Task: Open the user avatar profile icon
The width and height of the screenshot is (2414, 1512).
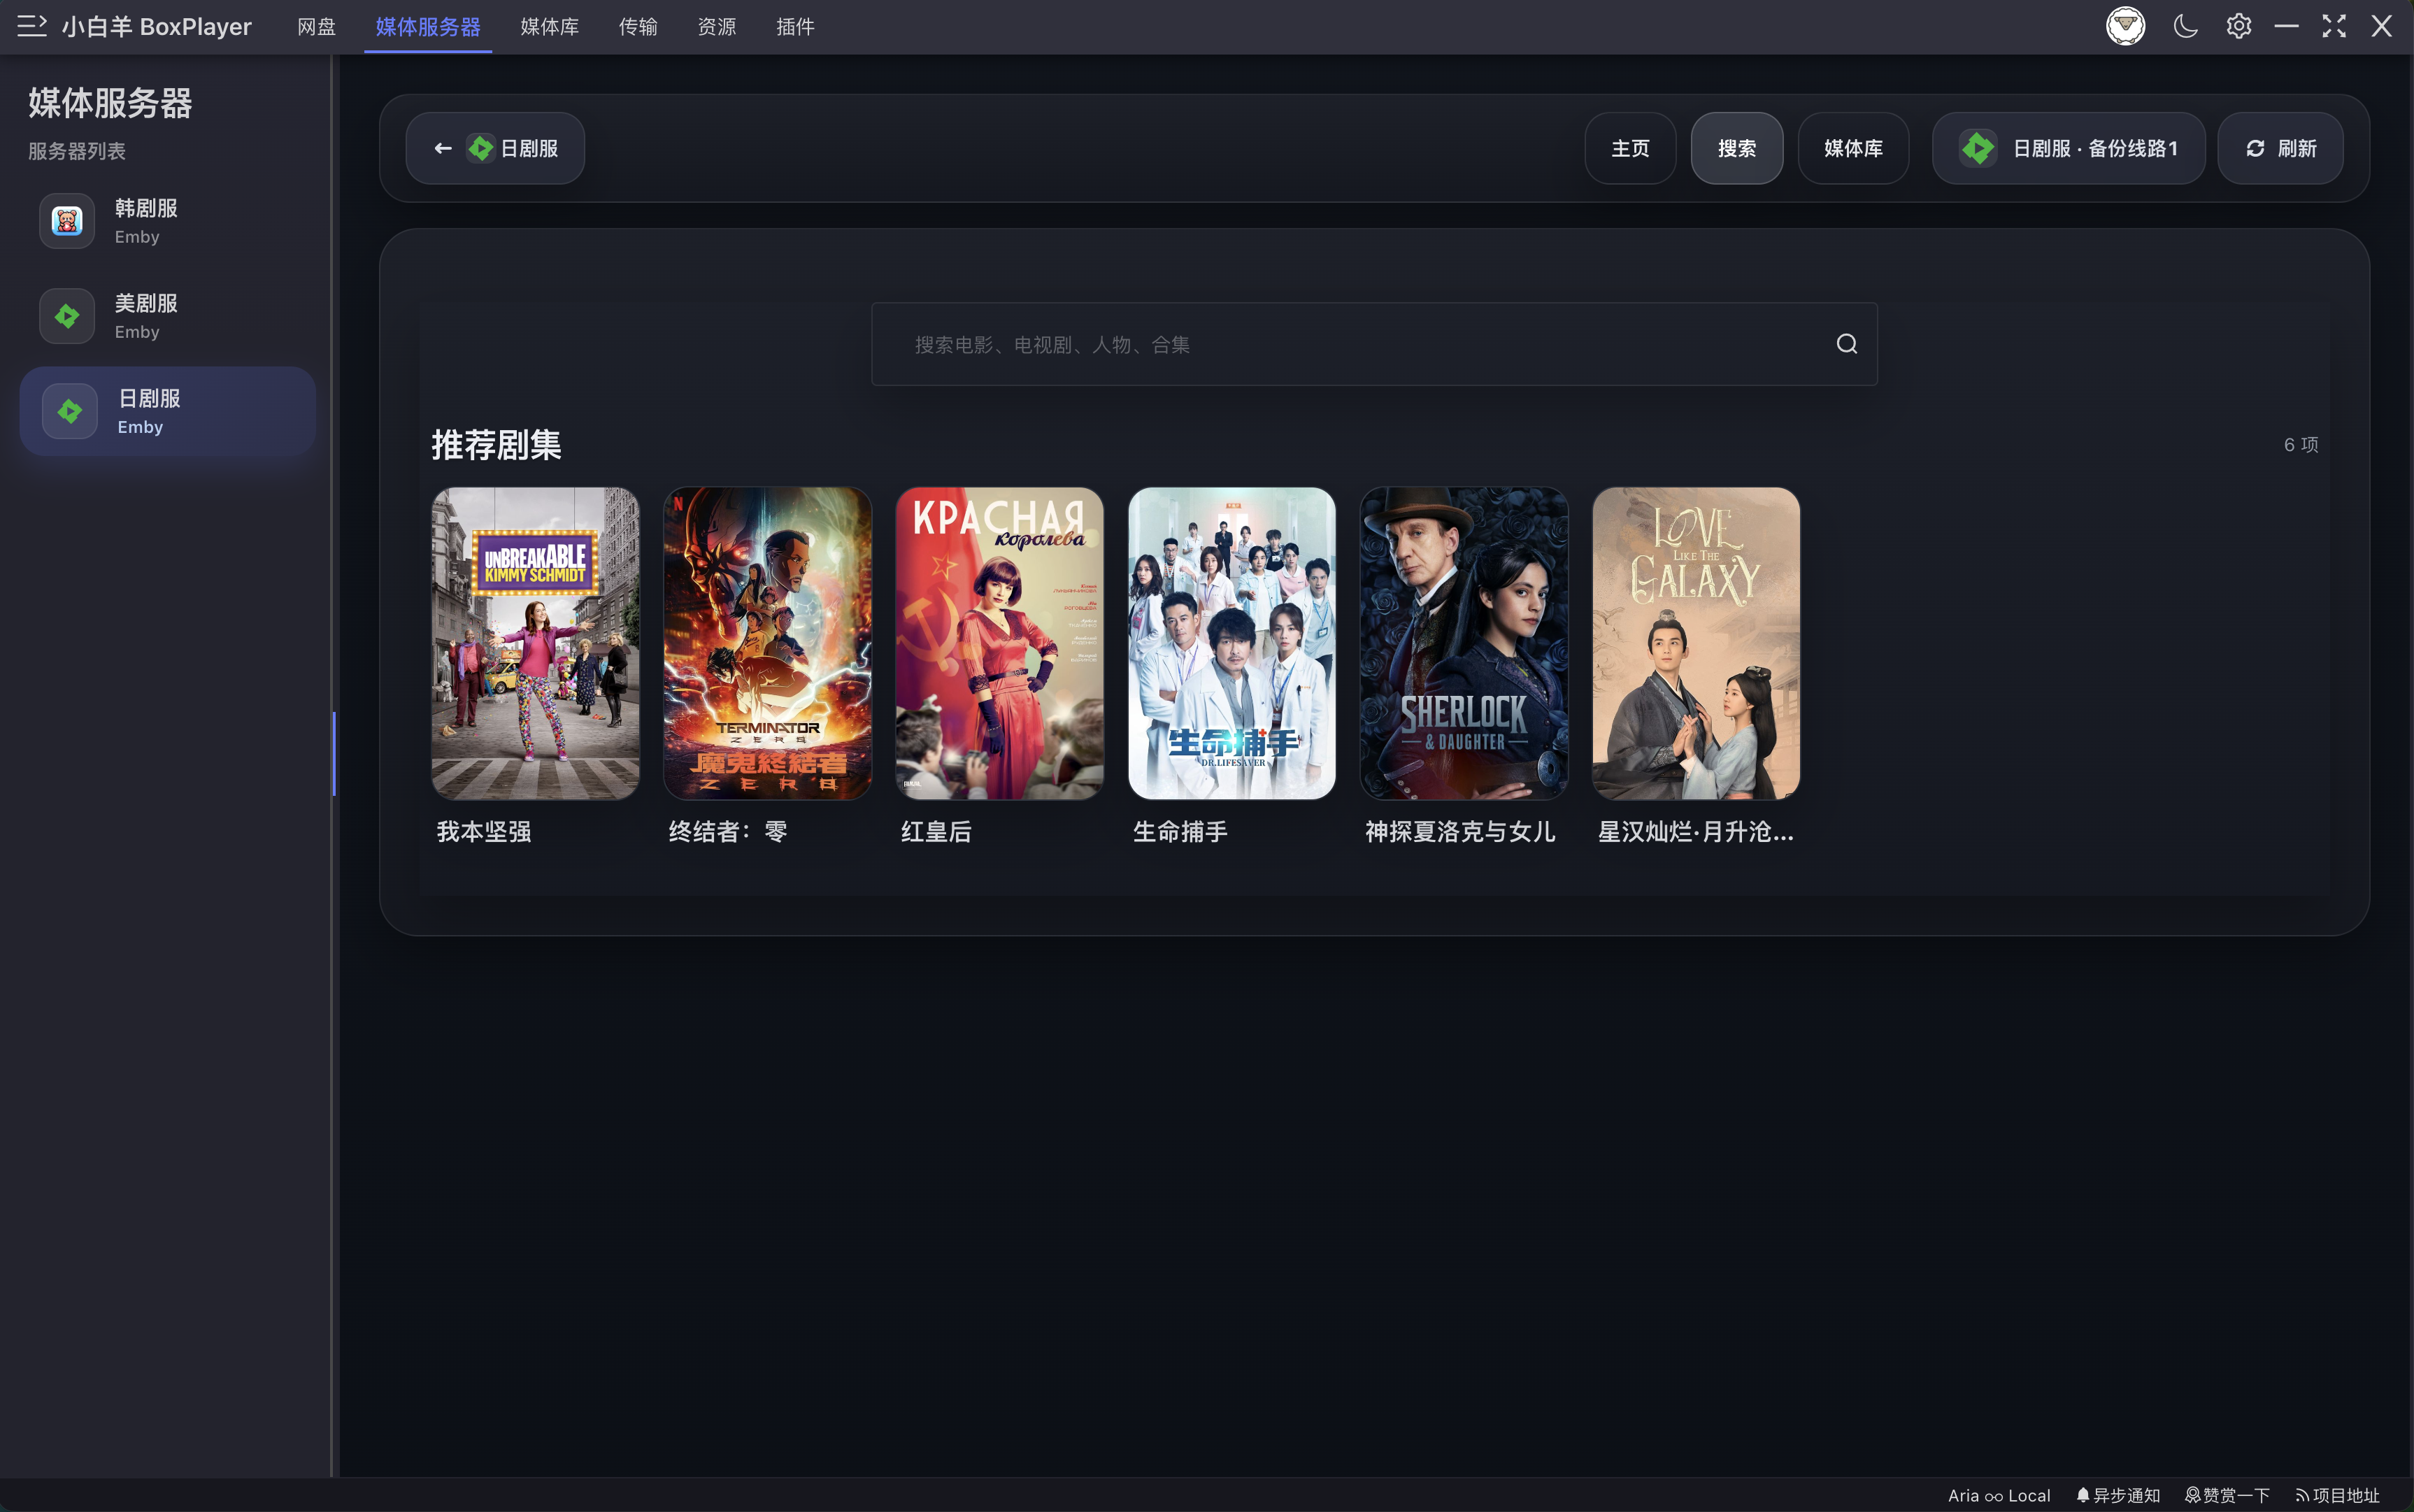Action: click(x=2125, y=26)
